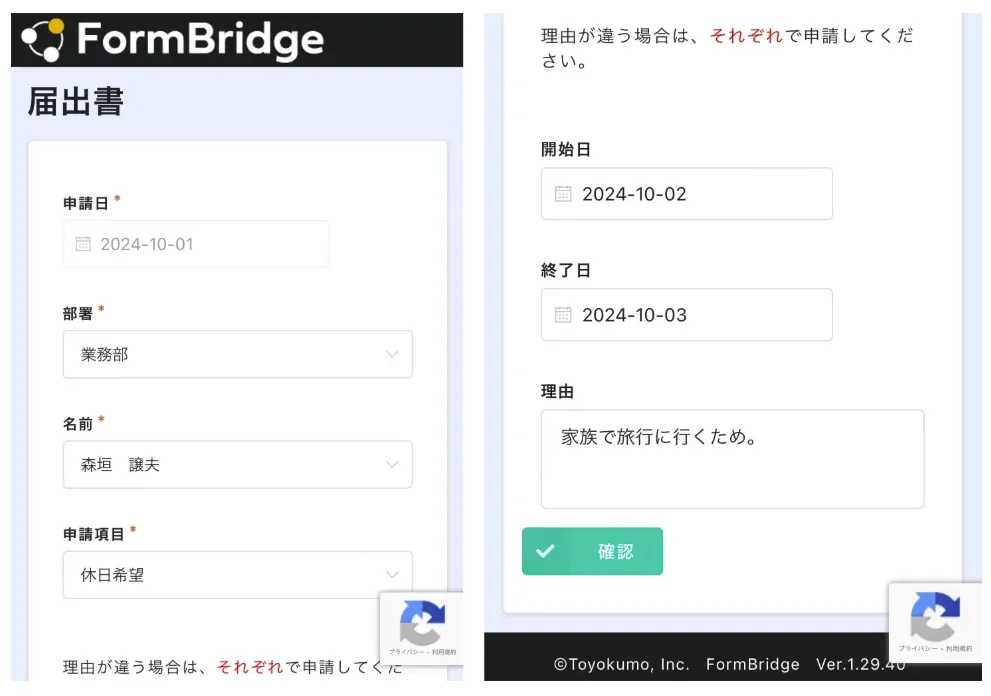Open the 名前 dropdown showing 森垣 譲夫
The height and width of the screenshot is (696, 991).
point(237,465)
